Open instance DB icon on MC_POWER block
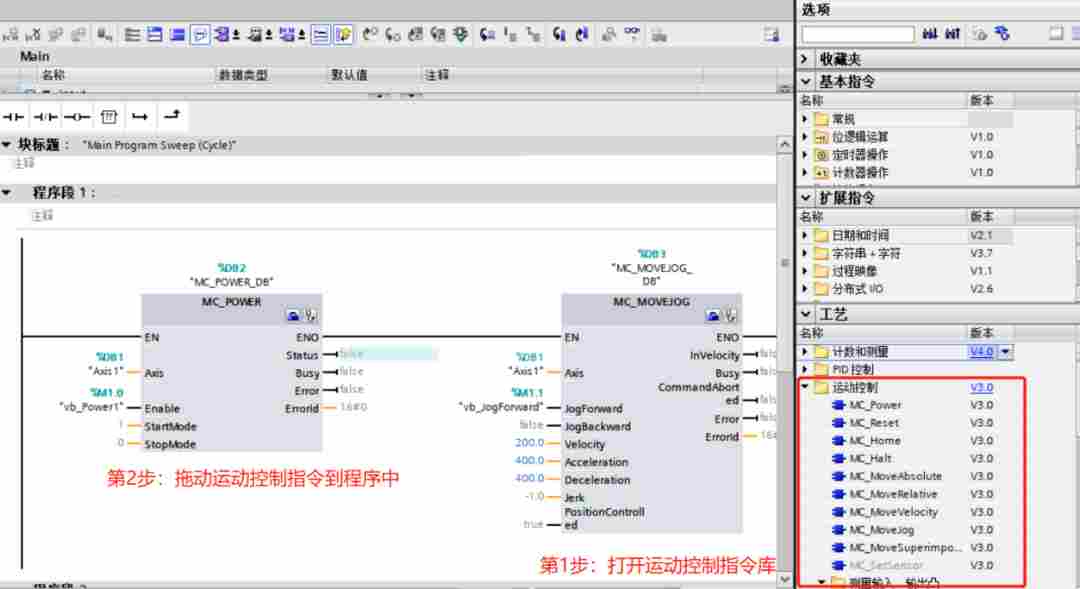Screen dimensions: 1080x589 [293, 316]
